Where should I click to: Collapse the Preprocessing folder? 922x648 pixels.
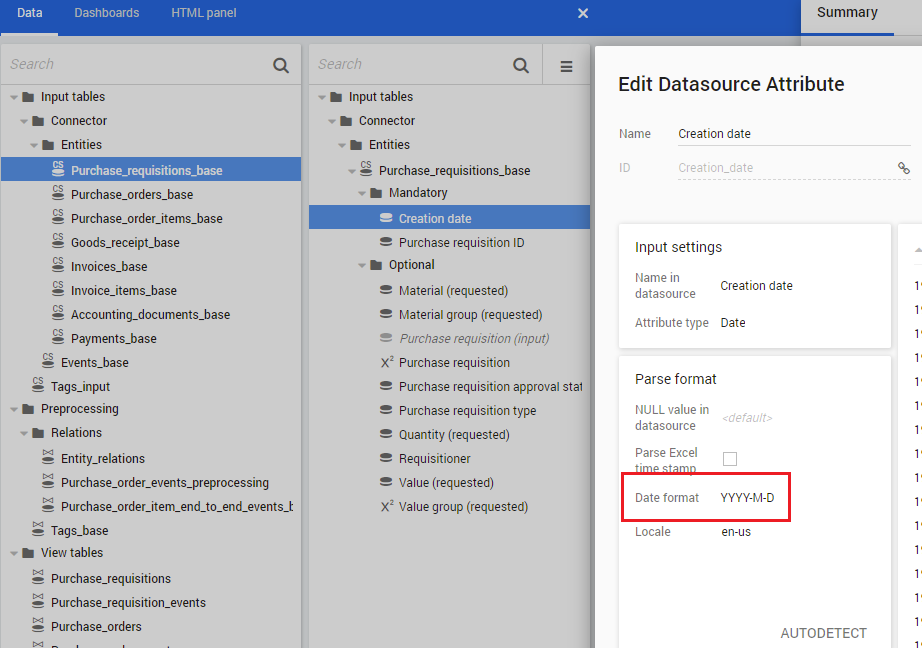tap(14, 409)
